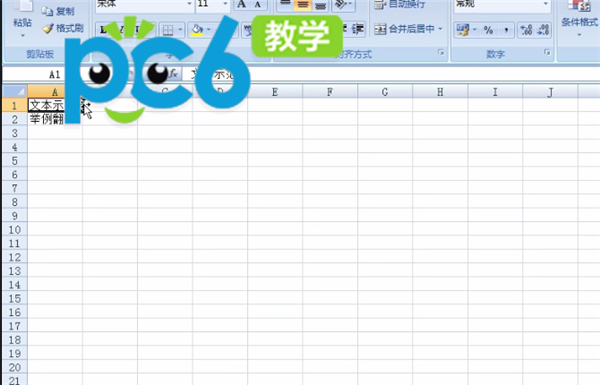Image resolution: width=600 pixels, height=385 pixels.
Task: Expand the number format dropdown (常规)
Action: click(x=546, y=4)
